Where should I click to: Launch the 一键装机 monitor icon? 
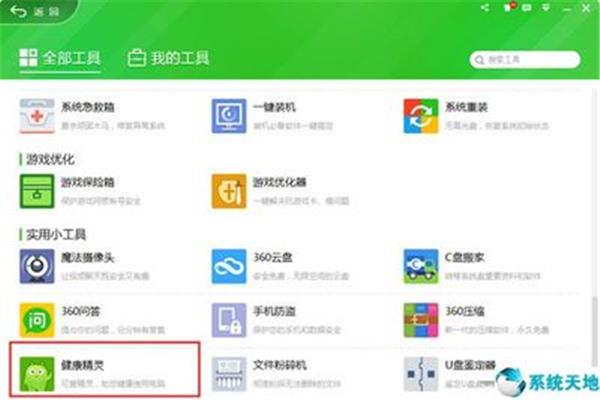click(229, 116)
